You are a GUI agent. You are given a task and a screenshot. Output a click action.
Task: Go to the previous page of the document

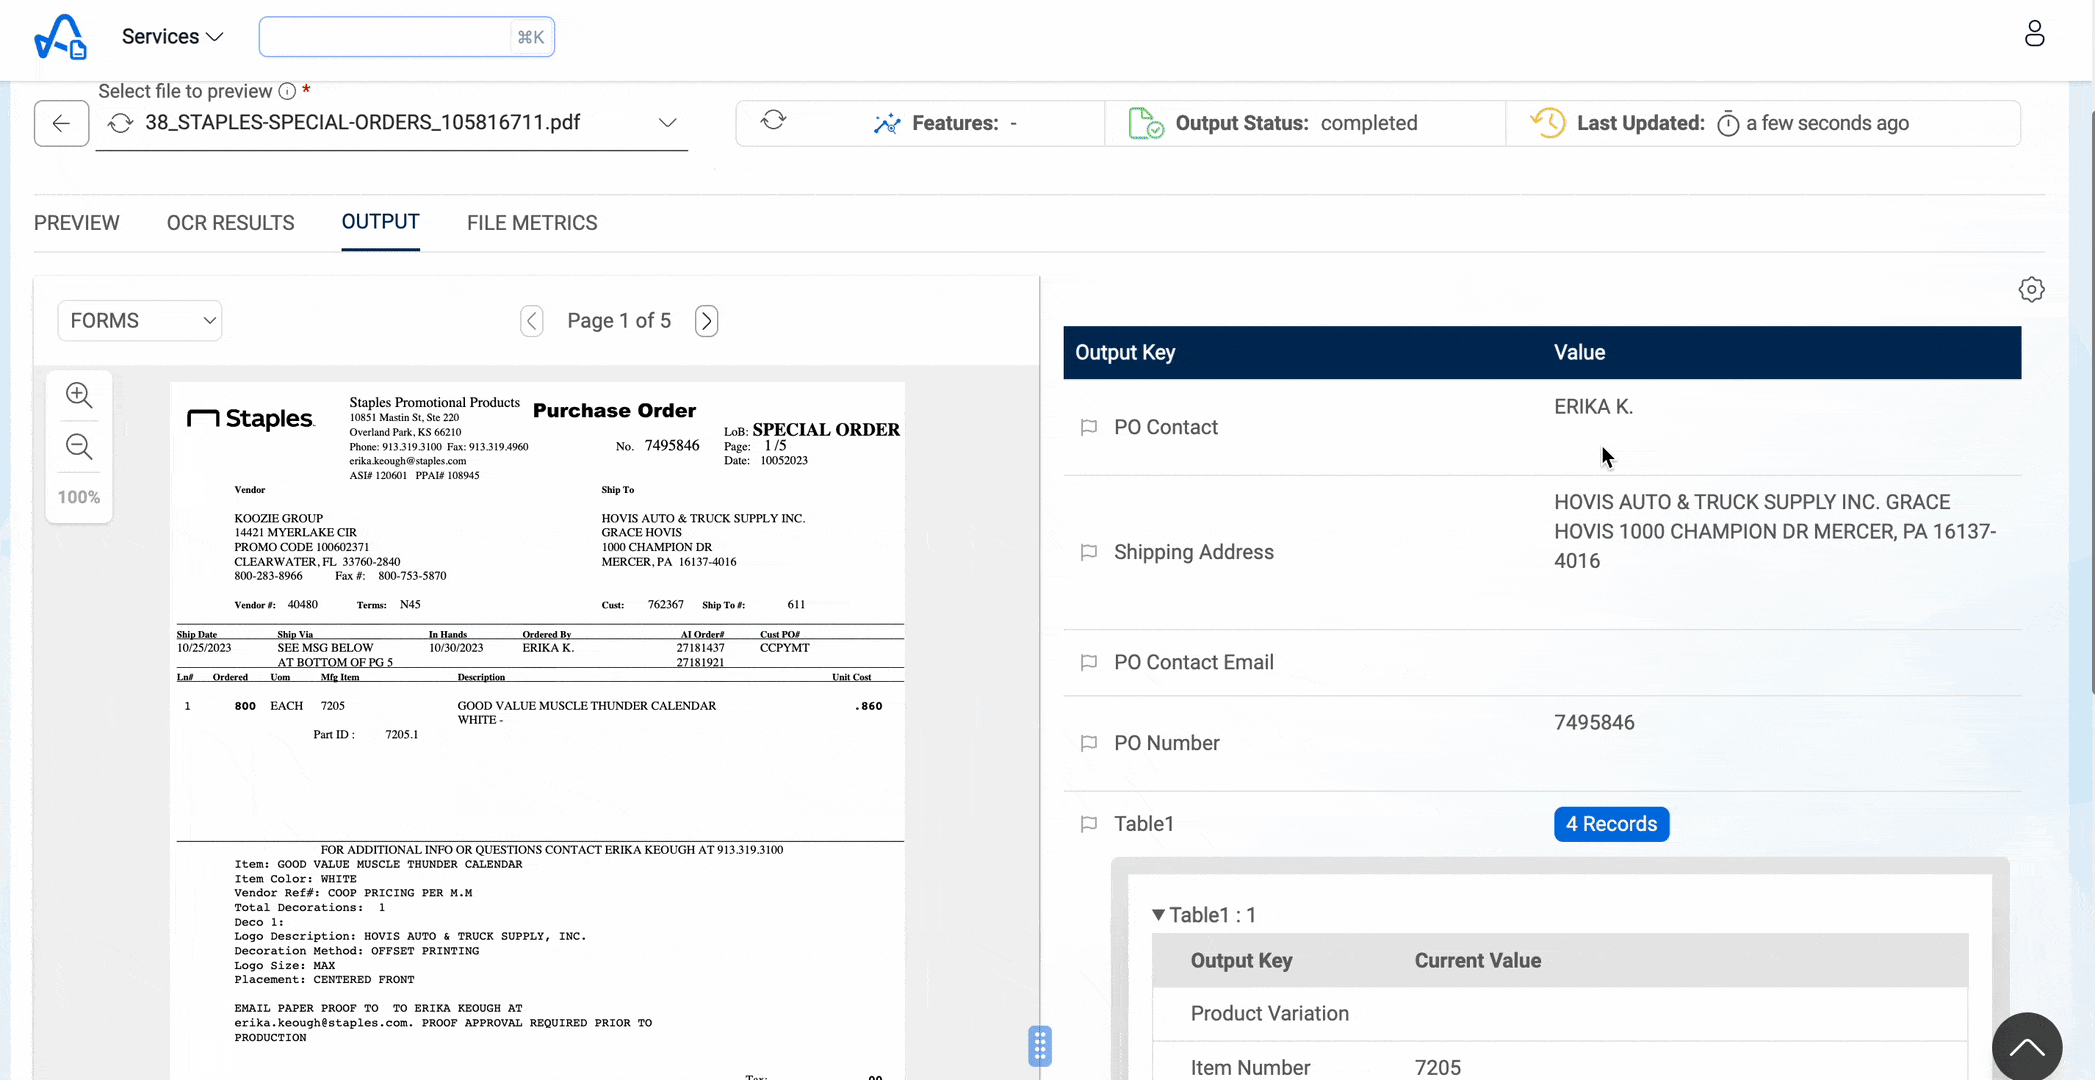[x=532, y=321]
